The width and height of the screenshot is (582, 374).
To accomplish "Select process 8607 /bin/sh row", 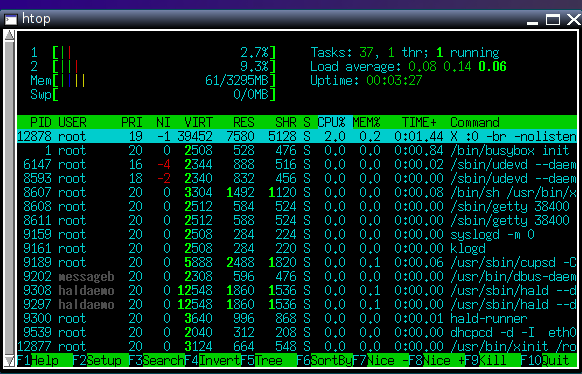I will point(297,192).
